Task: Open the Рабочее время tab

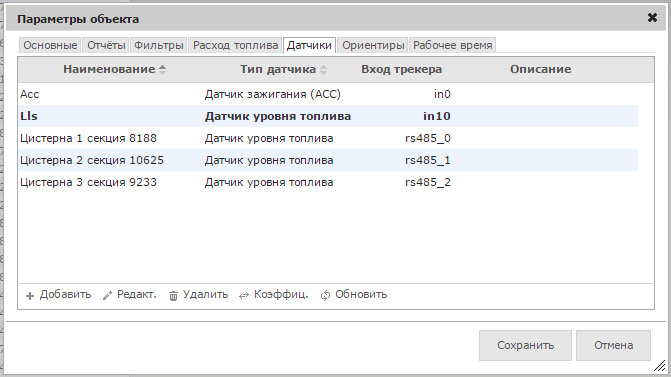Action: 452,45
